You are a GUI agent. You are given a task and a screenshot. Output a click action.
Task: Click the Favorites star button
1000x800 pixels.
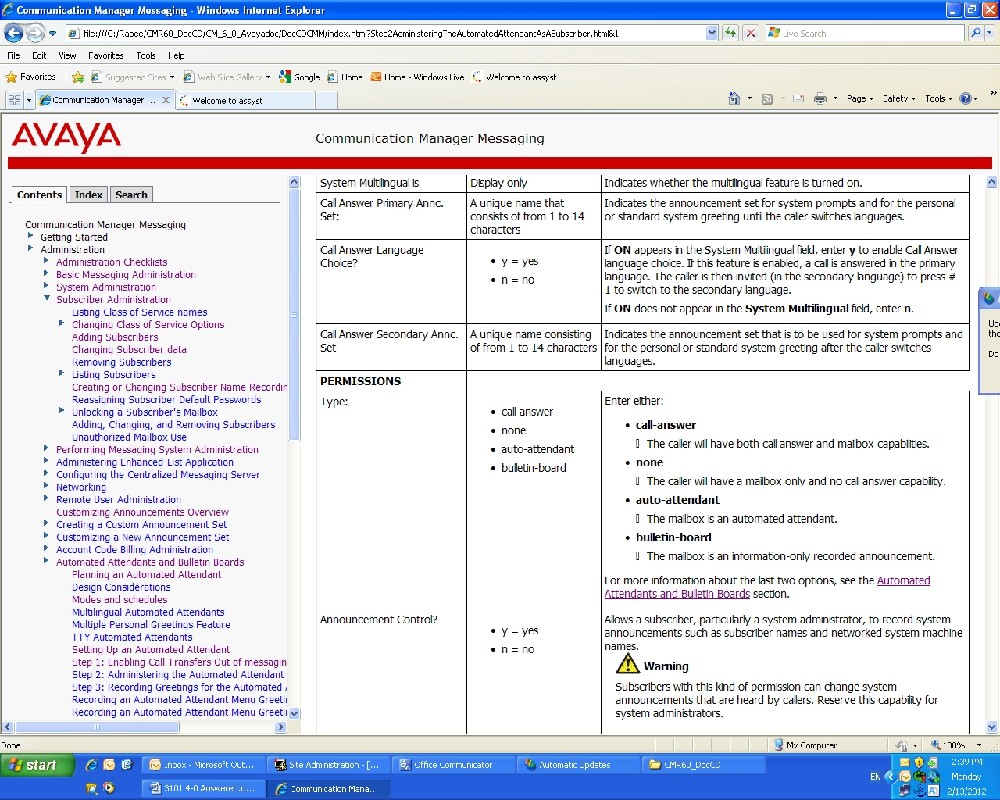(x=31, y=77)
